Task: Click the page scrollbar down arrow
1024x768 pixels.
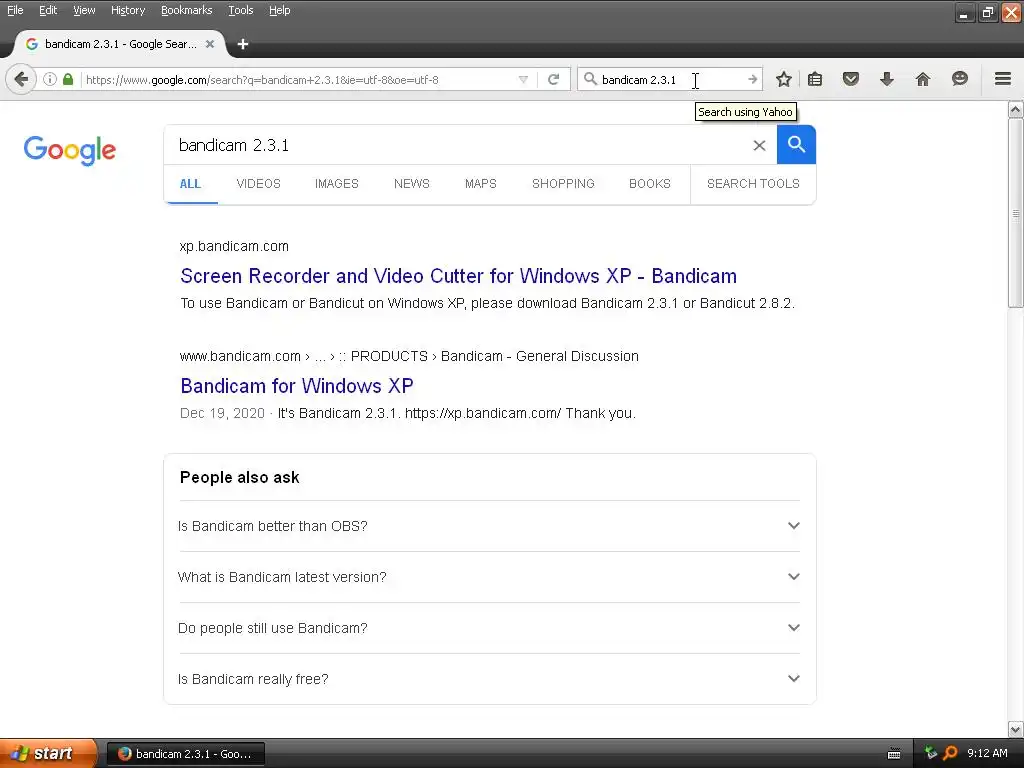Action: (x=1016, y=728)
